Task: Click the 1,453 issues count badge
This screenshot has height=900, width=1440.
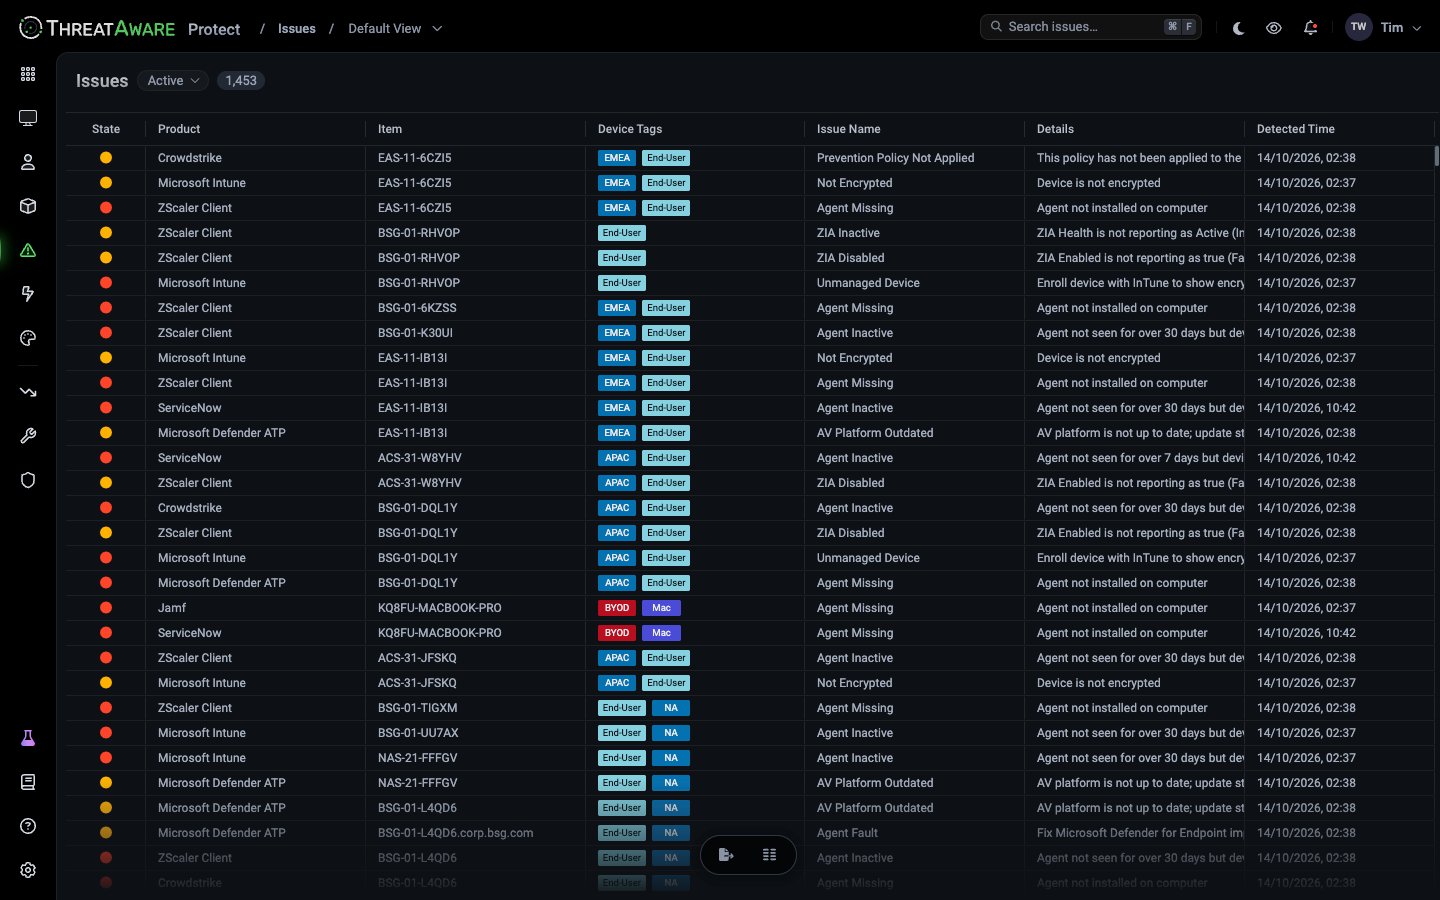Action: 241,81
